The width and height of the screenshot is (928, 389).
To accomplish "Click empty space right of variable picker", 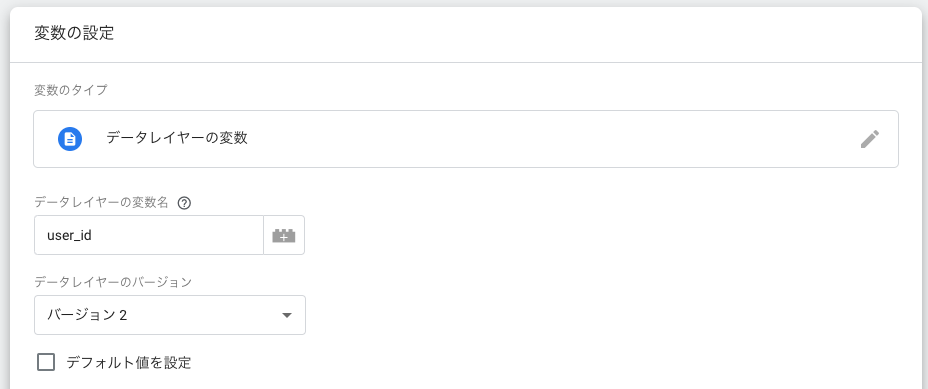I will (x=592, y=235).
